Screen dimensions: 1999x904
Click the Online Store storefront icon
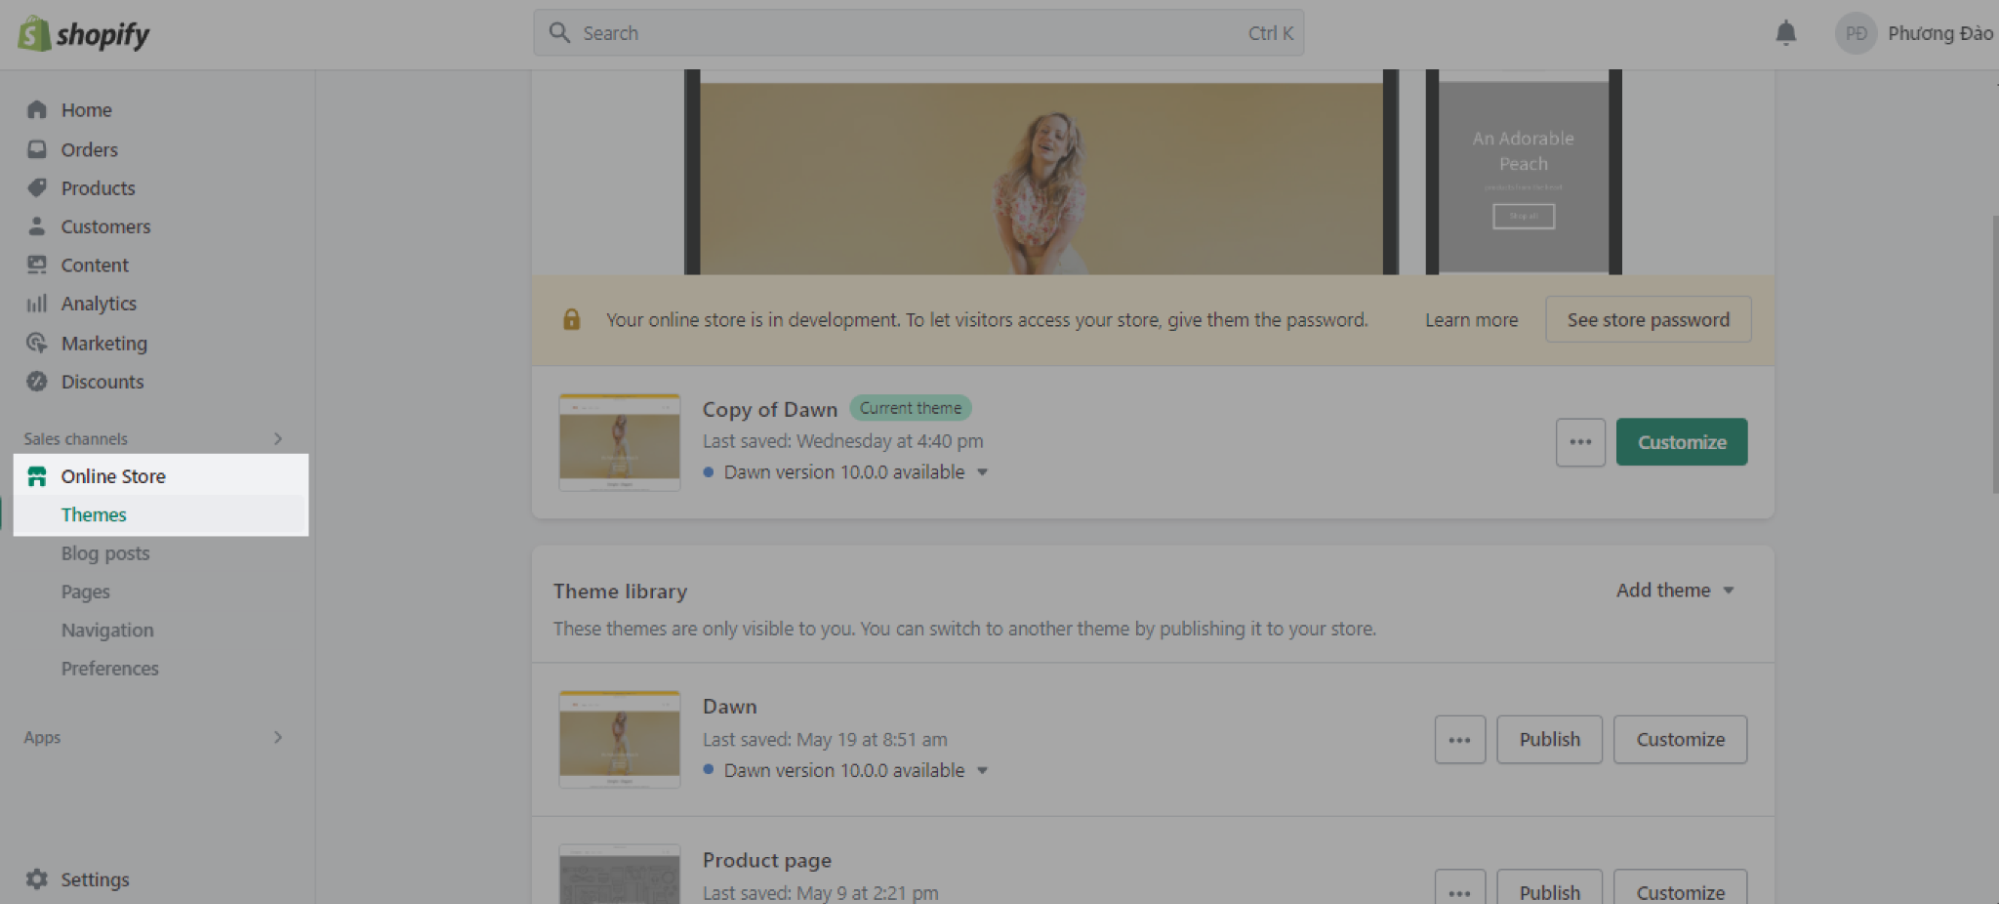click(x=37, y=476)
